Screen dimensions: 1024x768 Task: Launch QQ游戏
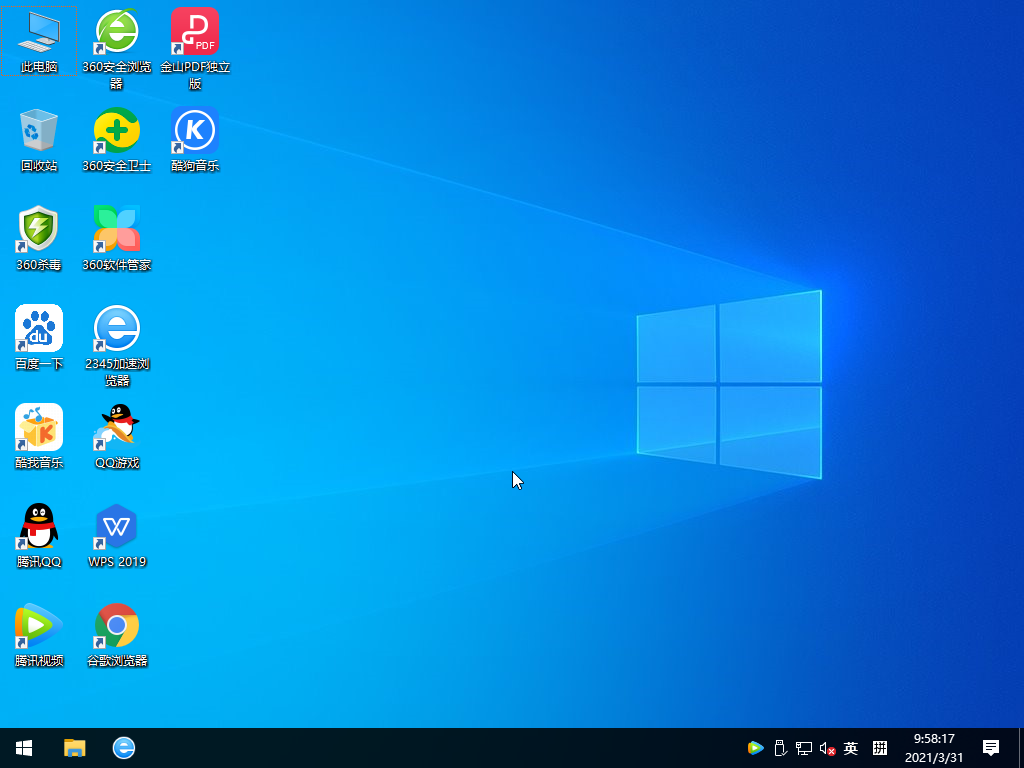click(117, 427)
